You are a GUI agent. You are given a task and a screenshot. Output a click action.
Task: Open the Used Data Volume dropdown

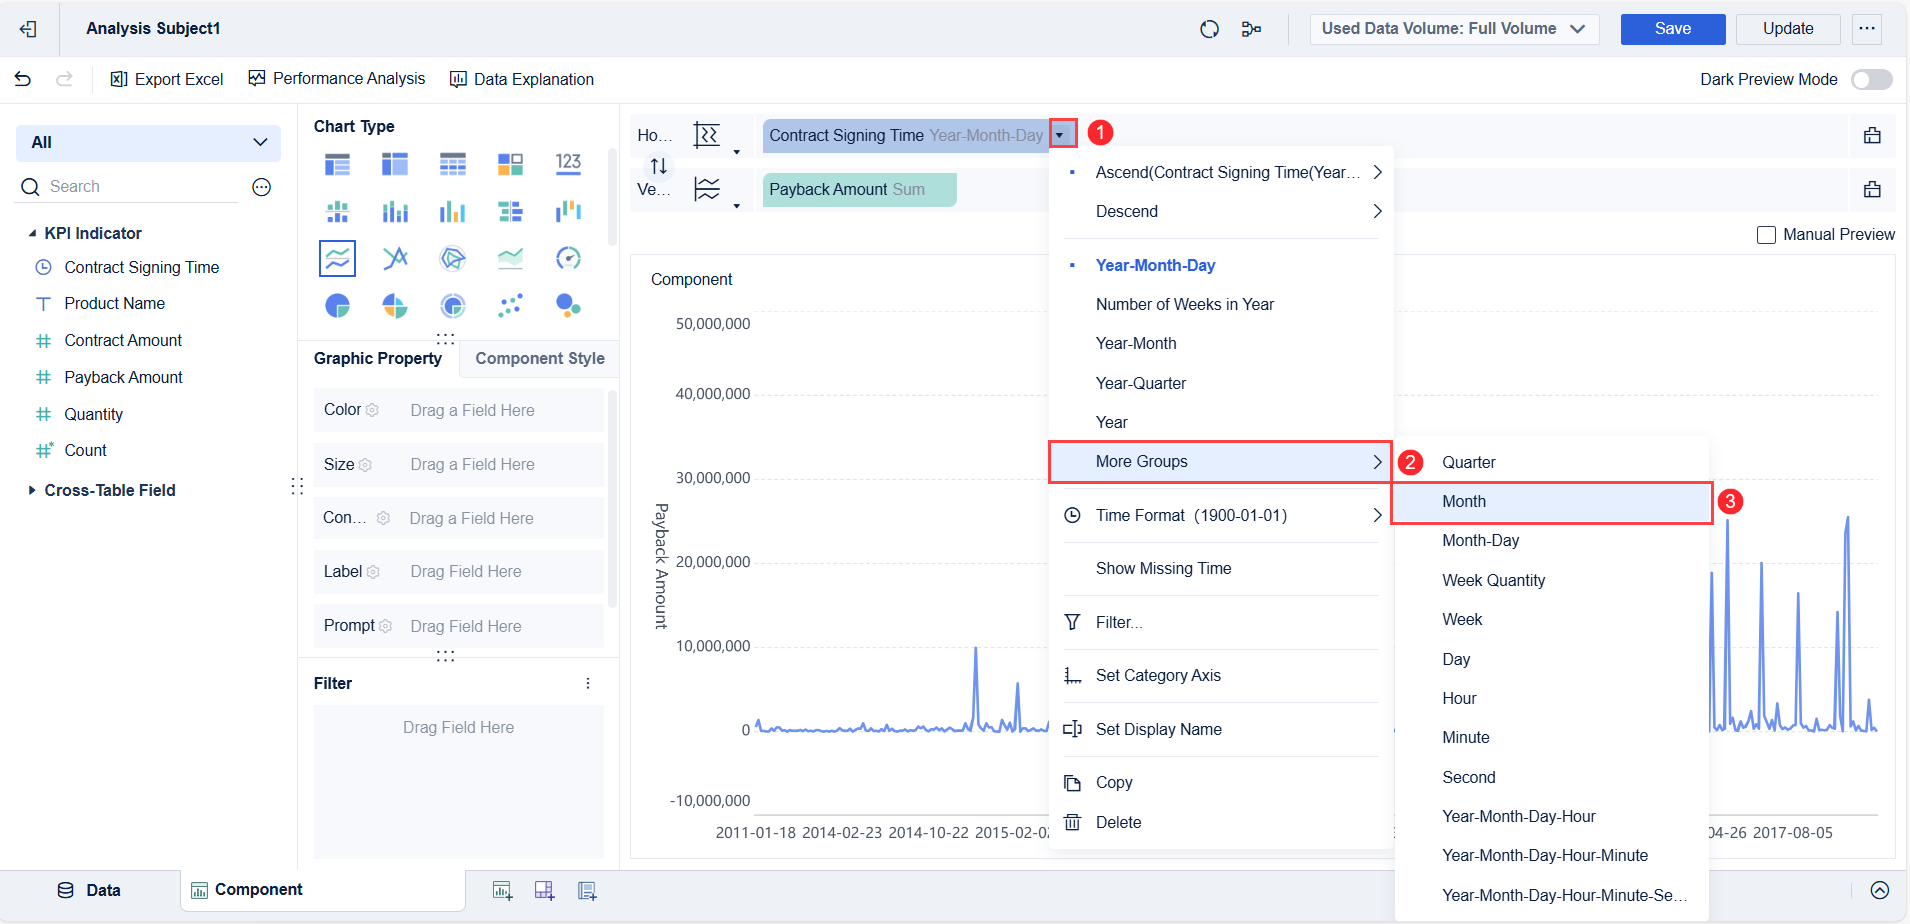click(1453, 29)
